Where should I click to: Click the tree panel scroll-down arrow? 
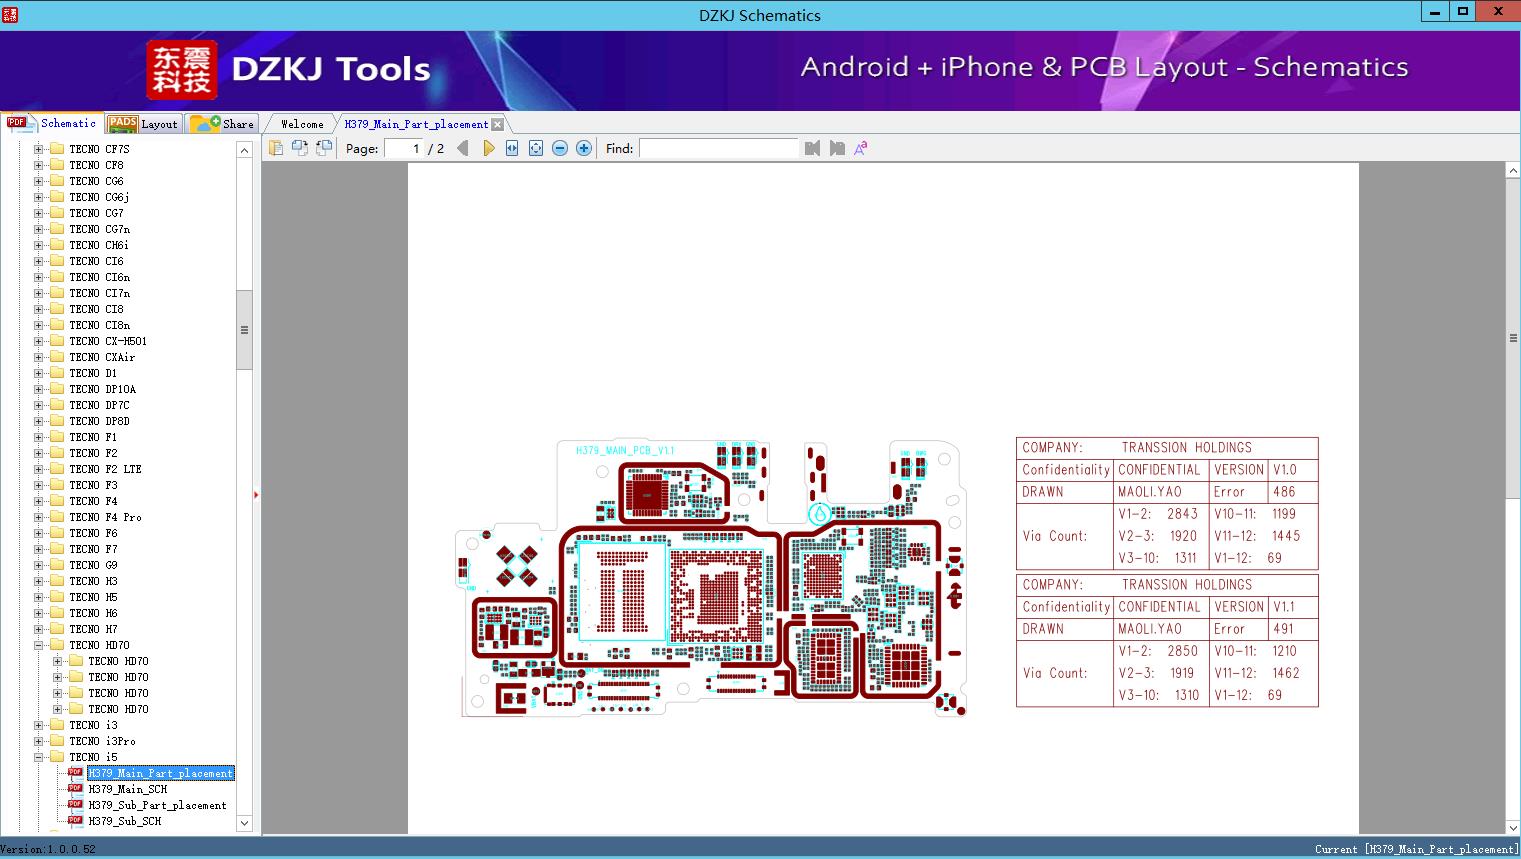pos(244,823)
